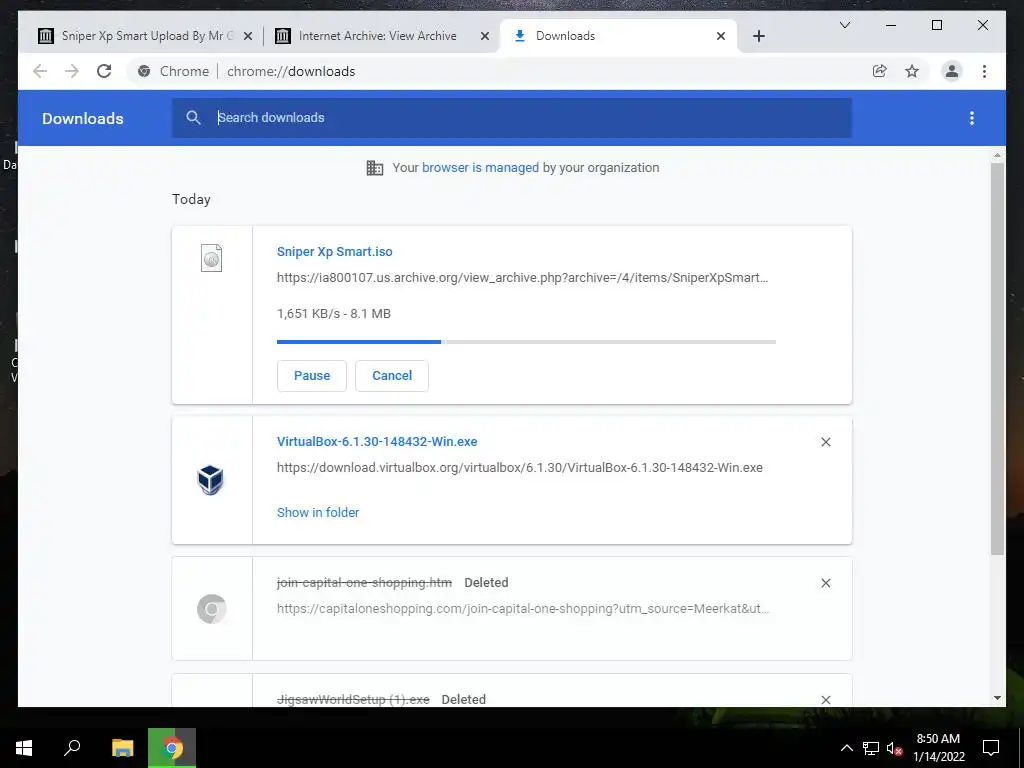This screenshot has height=768, width=1024.
Task: Open the Windows Start menu
Action: 24,748
